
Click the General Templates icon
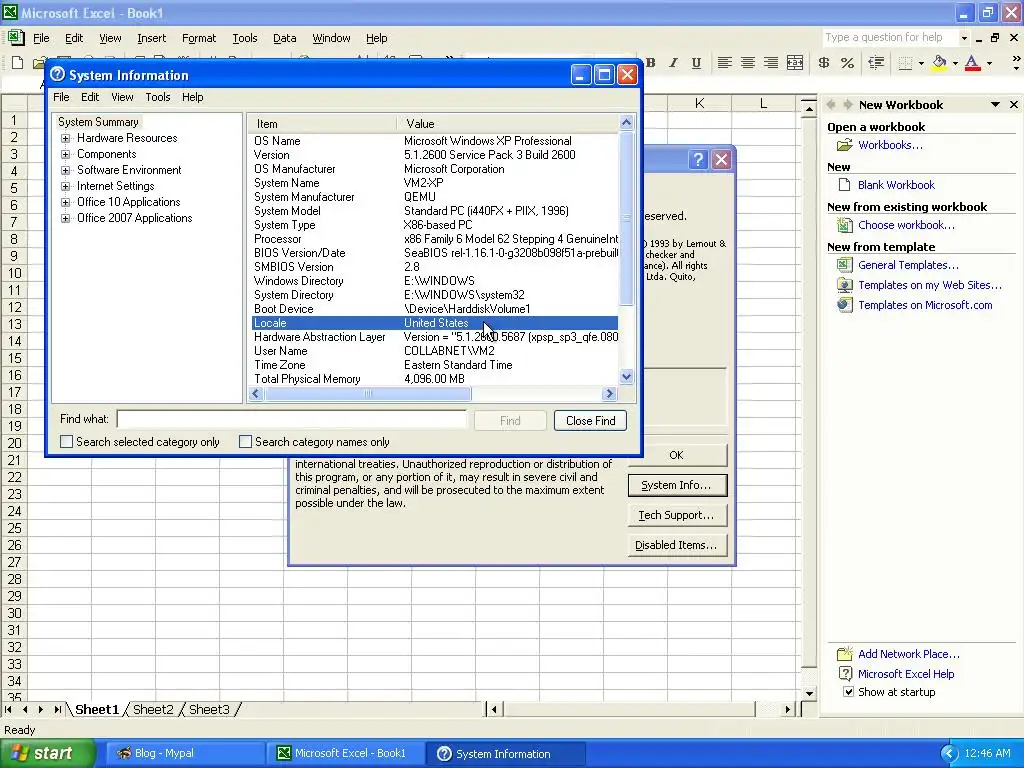pos(844,265)
